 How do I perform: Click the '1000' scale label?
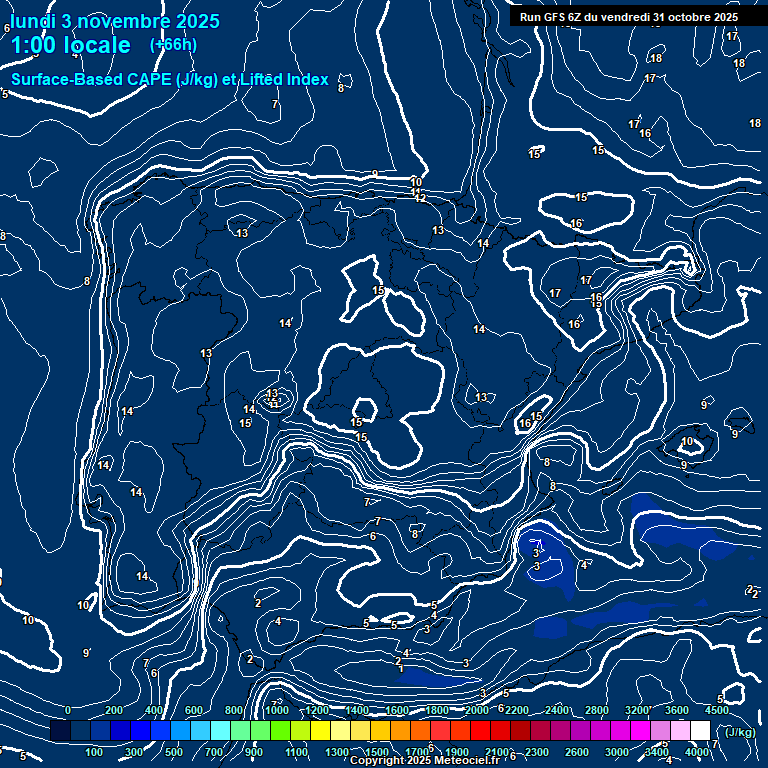tap(277, 710)
